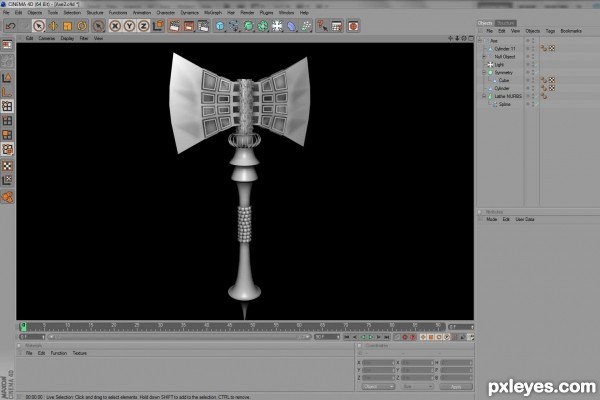The width and height of the screenshot is (600, 400).
Task: Open the Plugins menu
Action: click(x=266, y=13)
